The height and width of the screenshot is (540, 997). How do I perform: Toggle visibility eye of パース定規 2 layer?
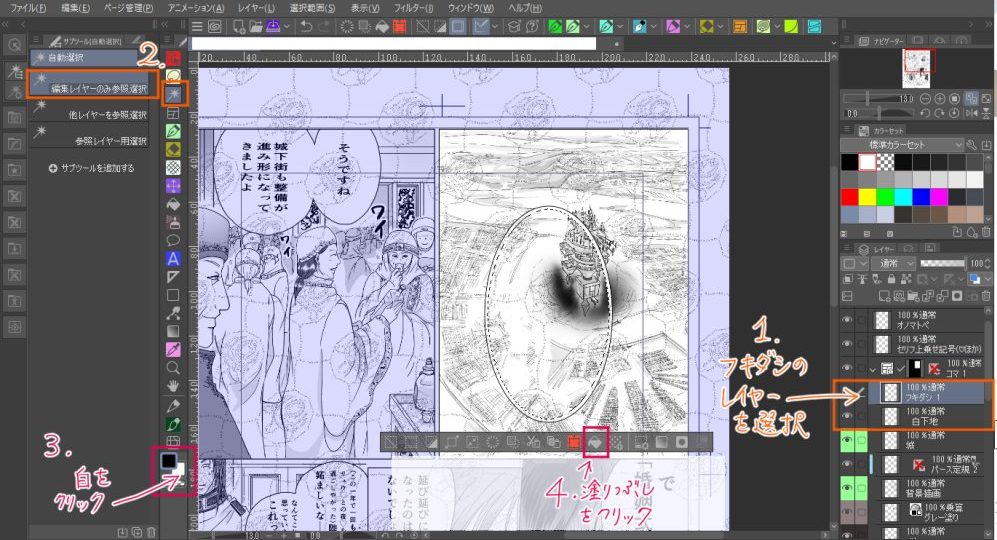coord(847,464)
